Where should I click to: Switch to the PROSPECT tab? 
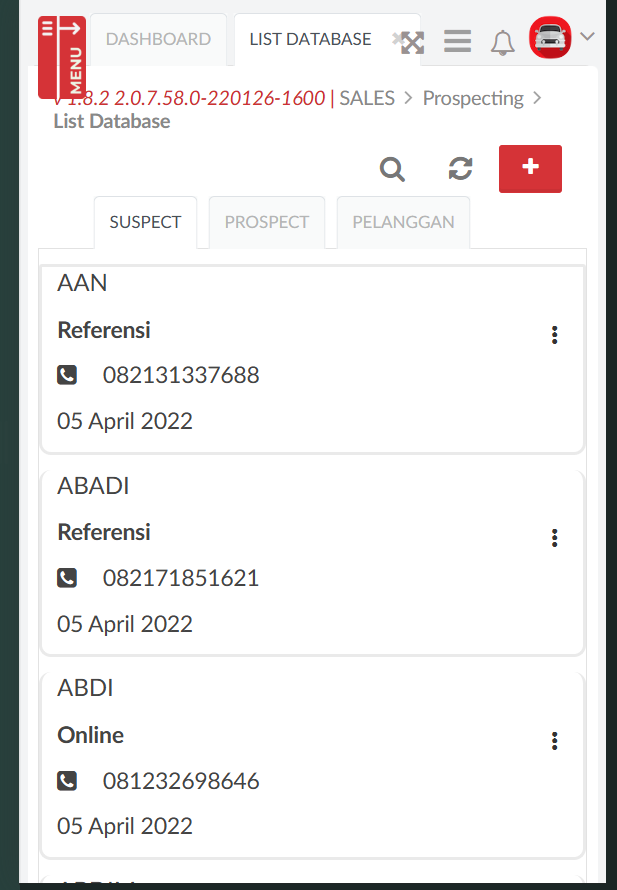point(267,222)
